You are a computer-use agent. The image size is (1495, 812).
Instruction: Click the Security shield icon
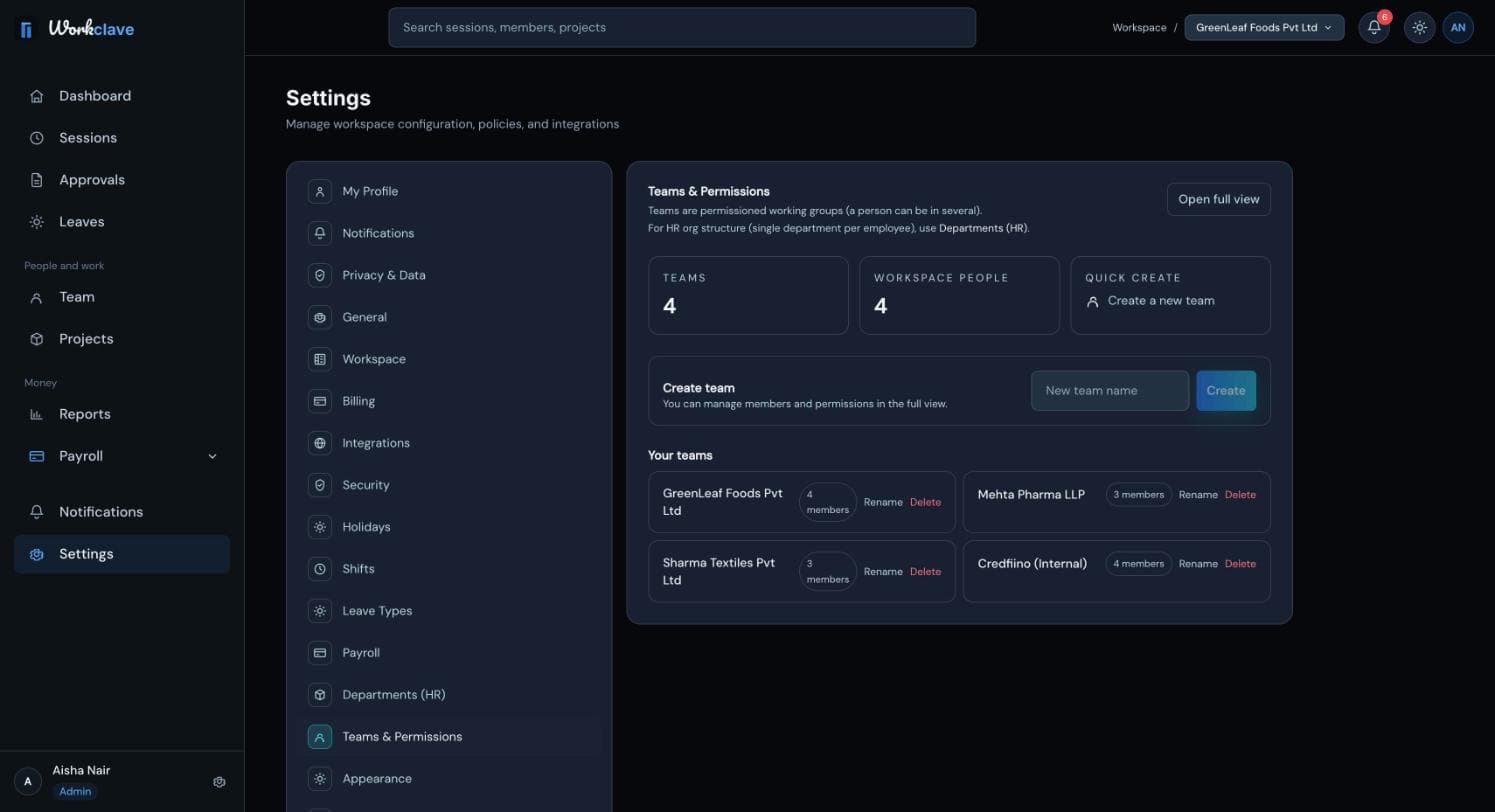point(320,485)
